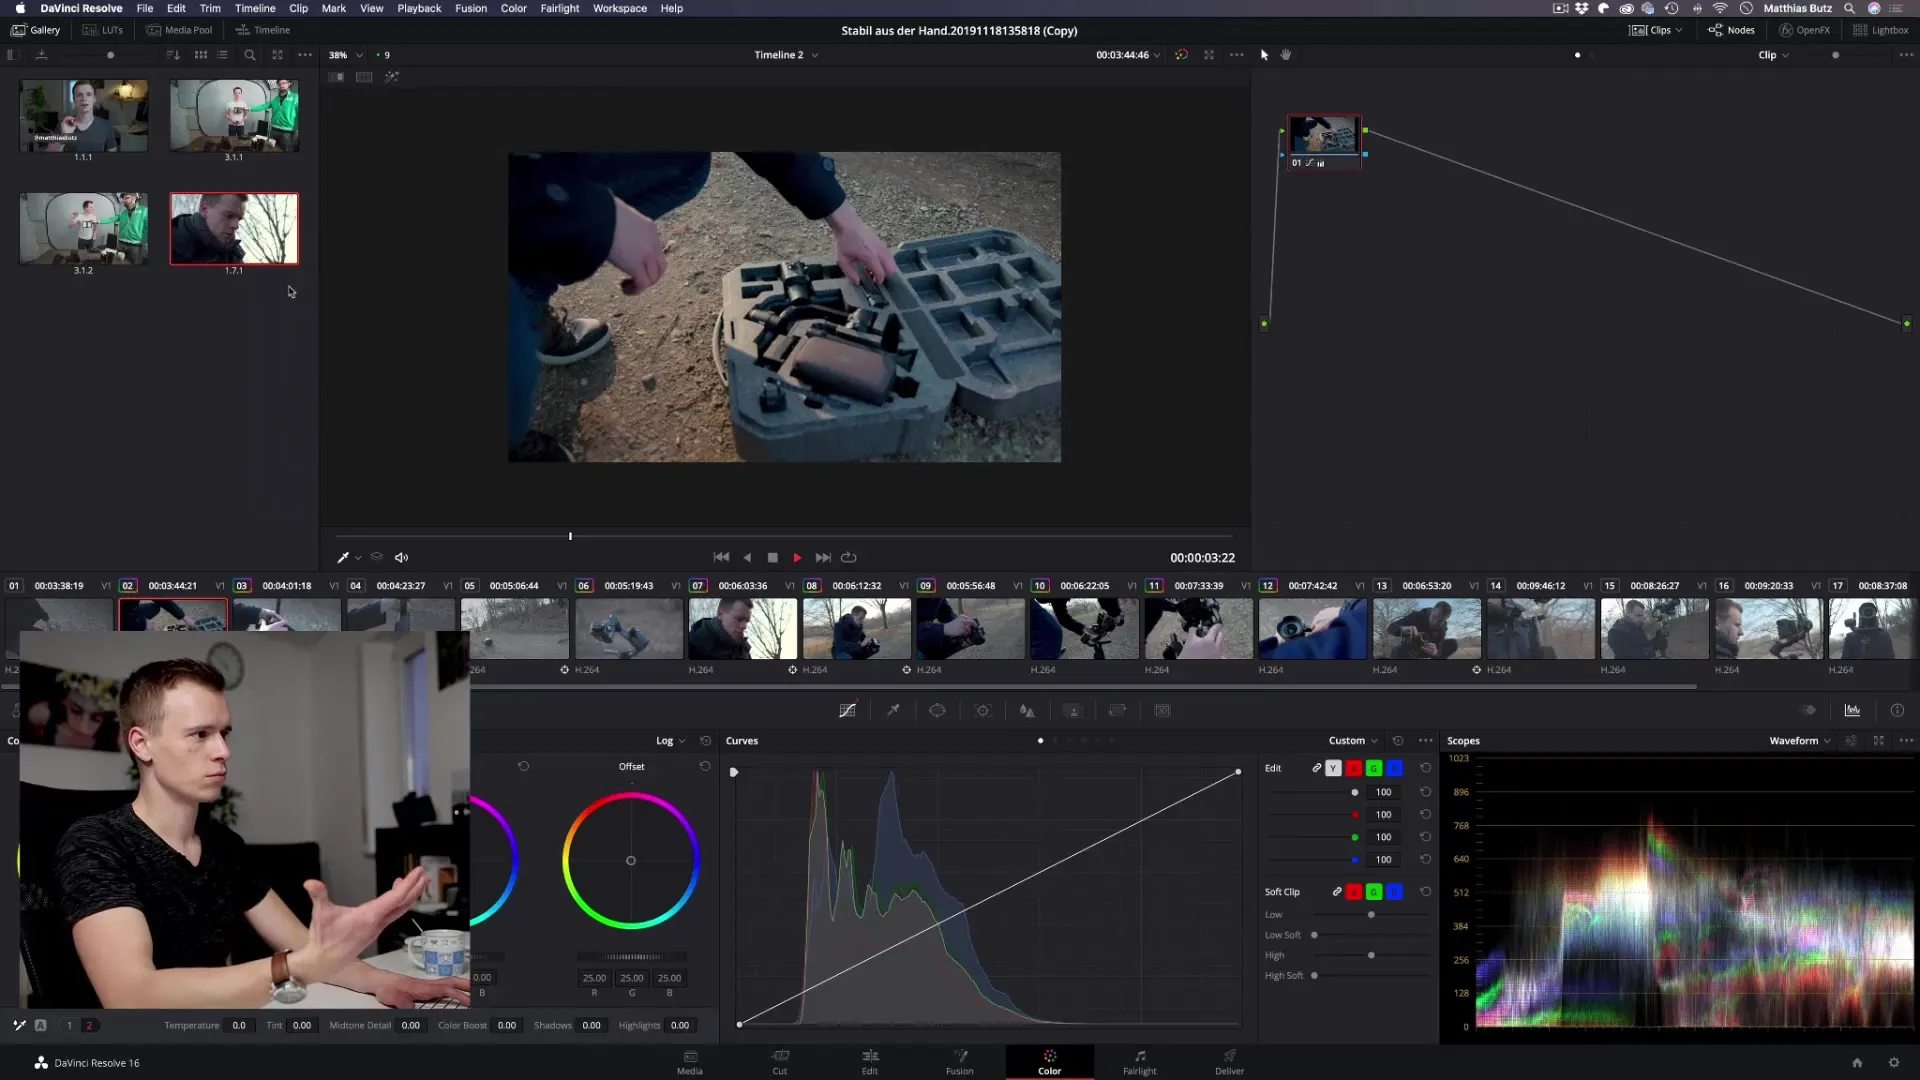Toggle split screen view in viewer

364,77
